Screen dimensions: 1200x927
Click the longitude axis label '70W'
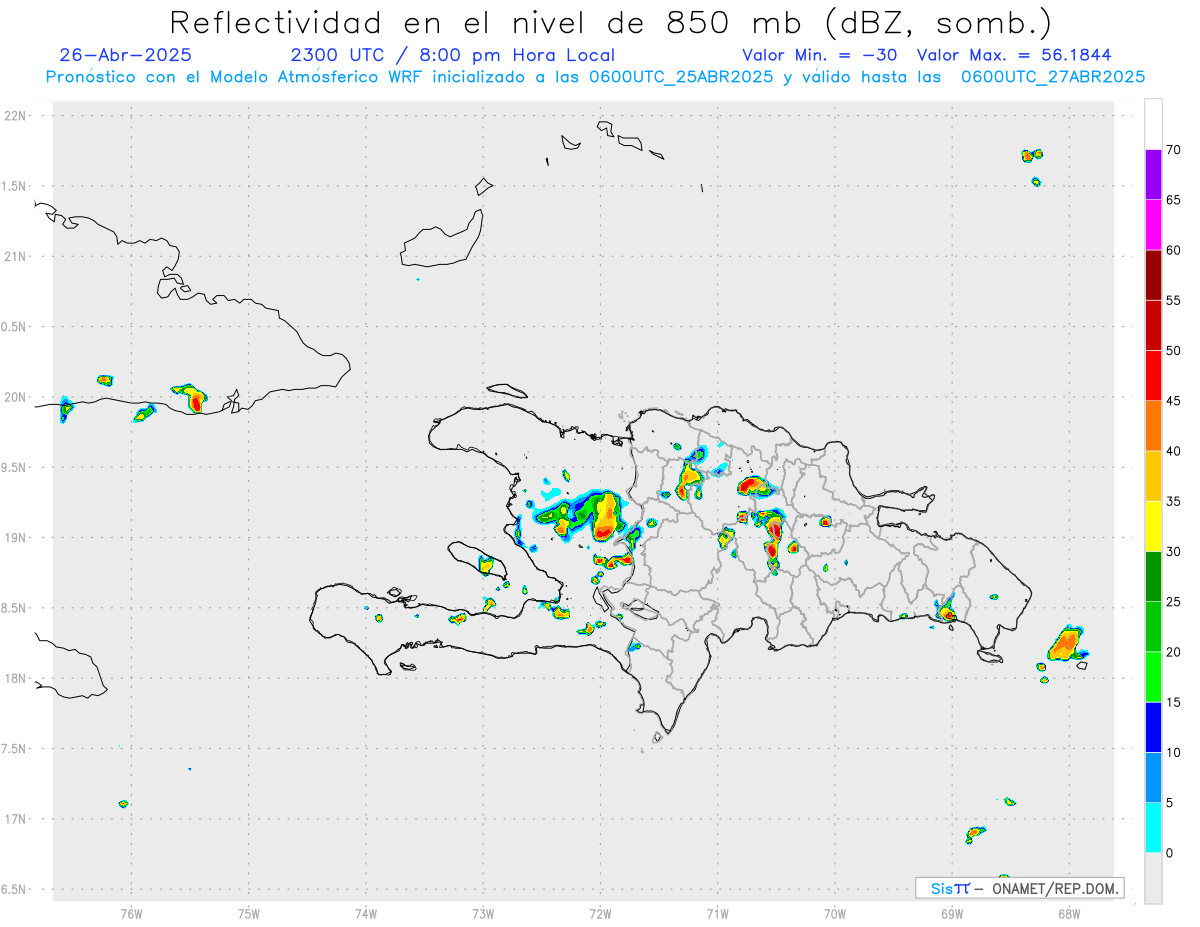point(835,914)
